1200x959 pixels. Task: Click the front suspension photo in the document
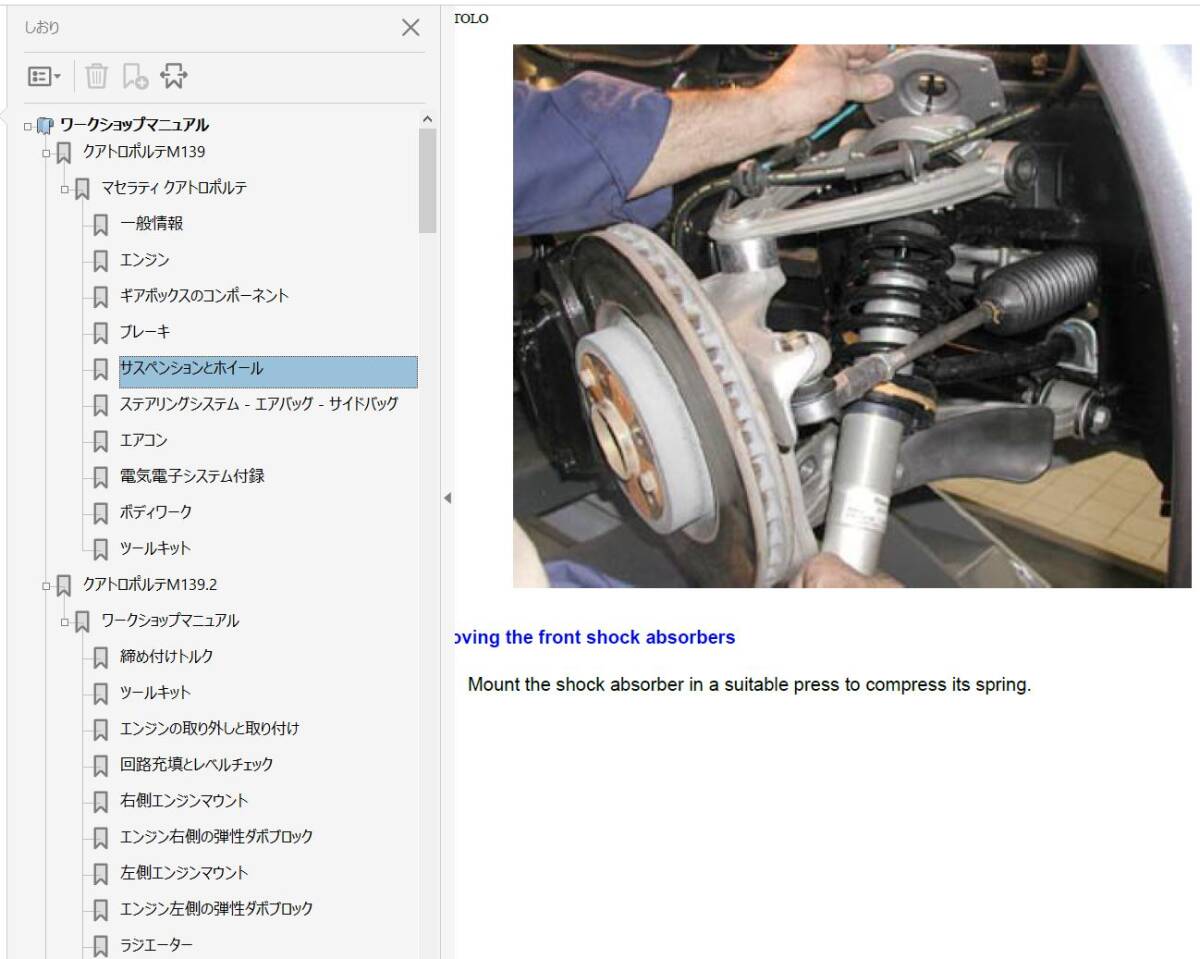(x=852, y=316)
